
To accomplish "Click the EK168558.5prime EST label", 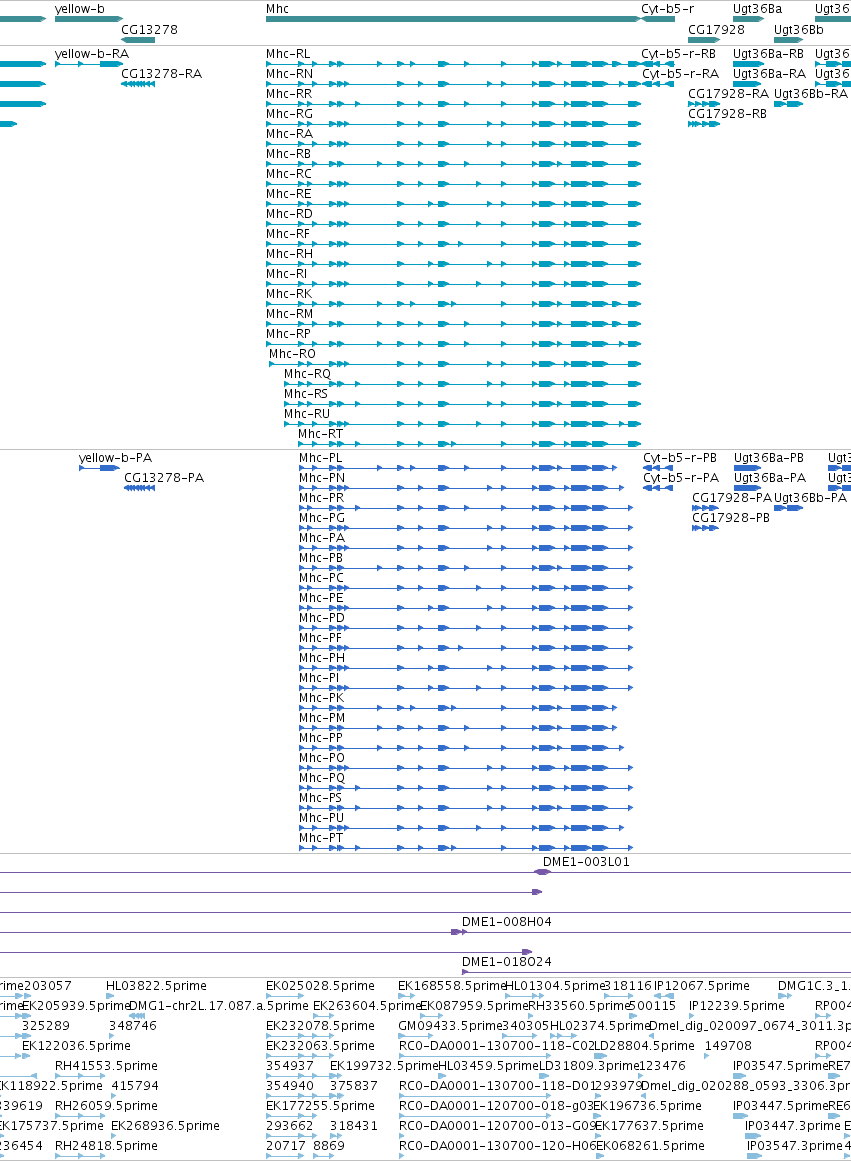I will [452, 986].
